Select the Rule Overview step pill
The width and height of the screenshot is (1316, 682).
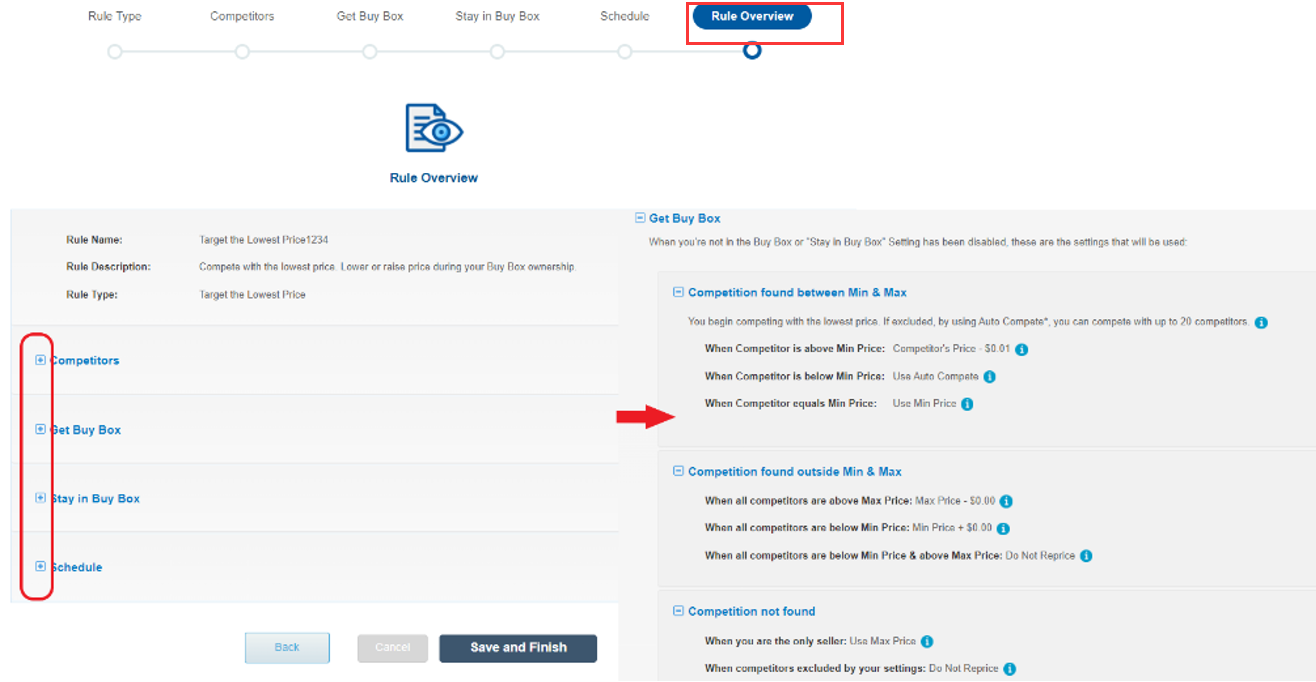pyautogui.click(x=752, y=16)
